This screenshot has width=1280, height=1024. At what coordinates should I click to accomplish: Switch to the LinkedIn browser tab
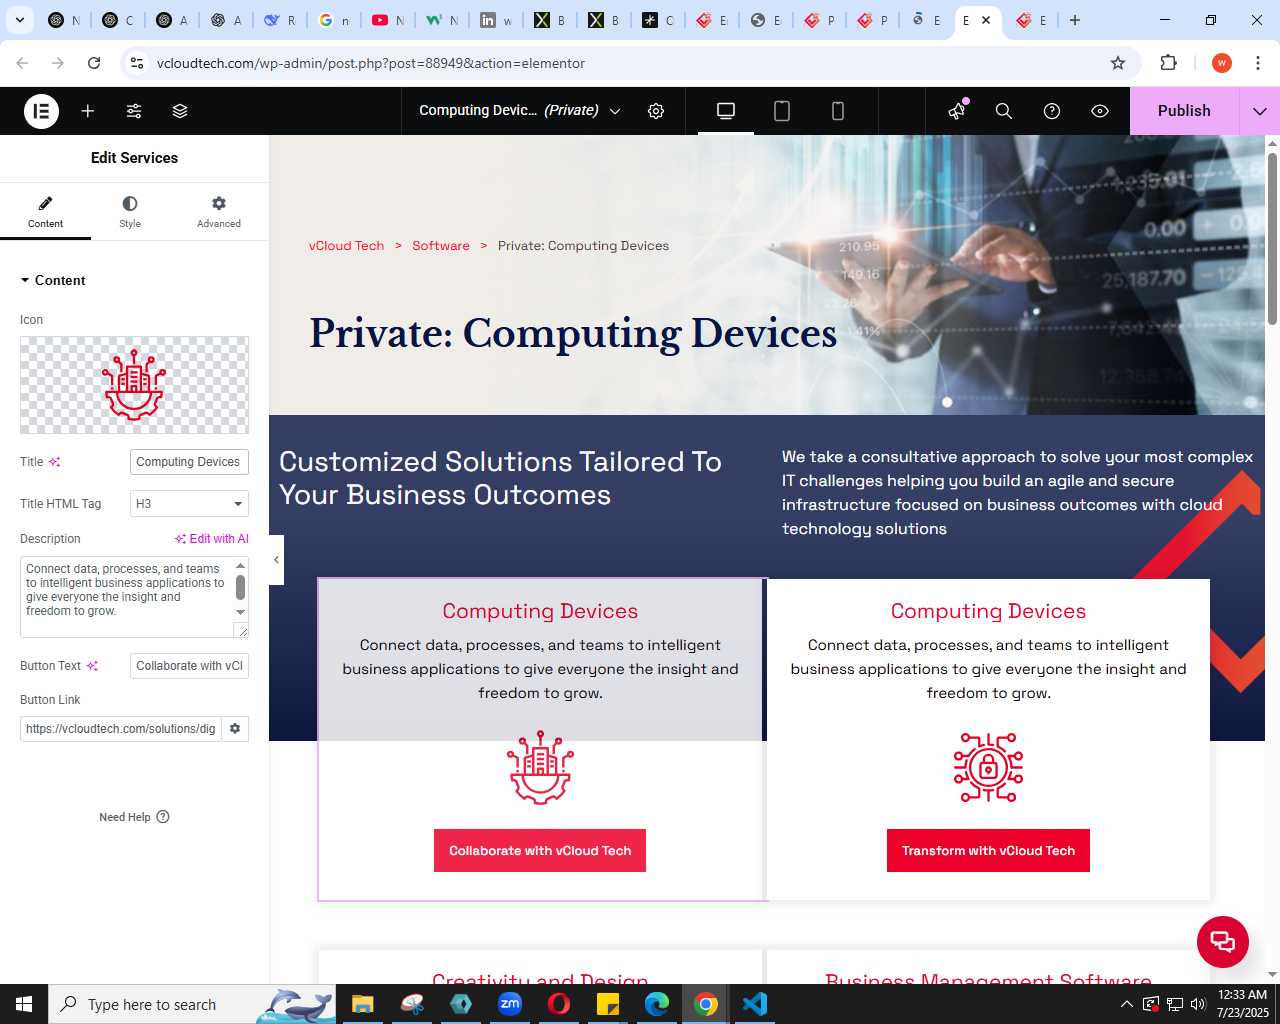[496, 20]
